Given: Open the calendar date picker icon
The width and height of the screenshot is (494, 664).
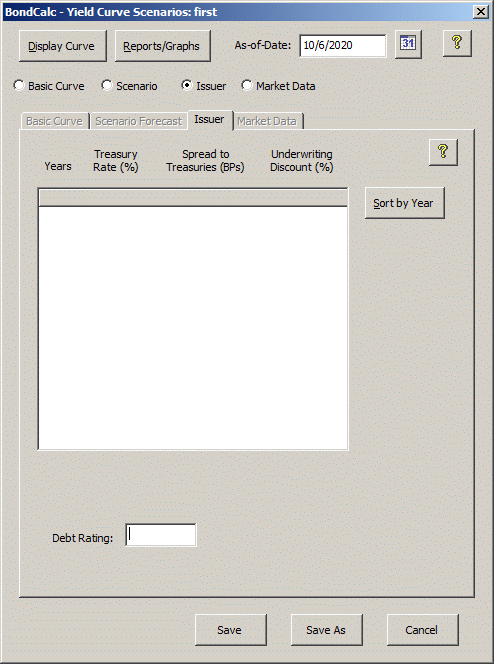Looking at the screenshot, I should pyautogui.click(x=408, y=44).
